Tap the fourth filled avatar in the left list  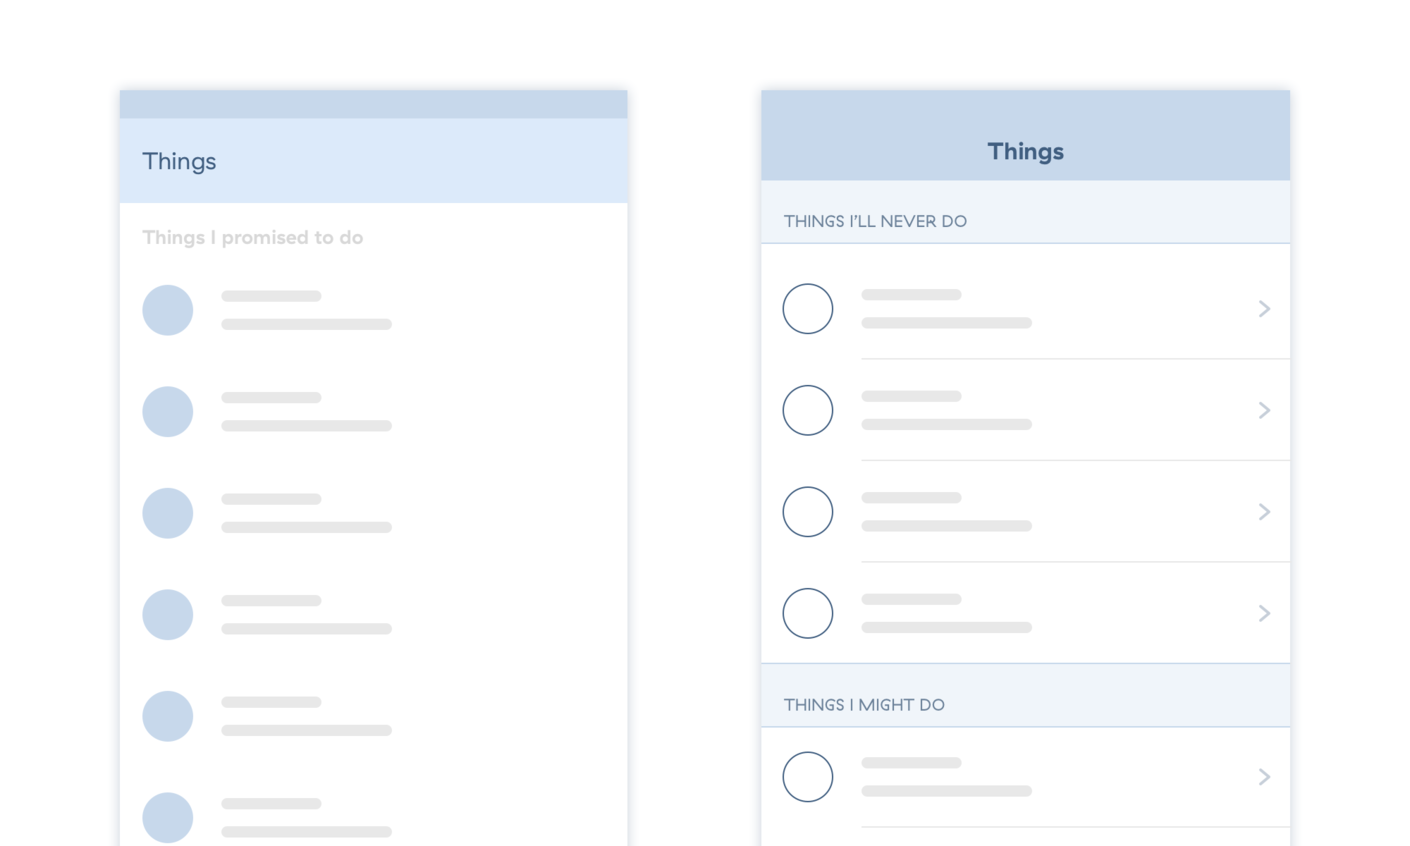click(167, 615)
